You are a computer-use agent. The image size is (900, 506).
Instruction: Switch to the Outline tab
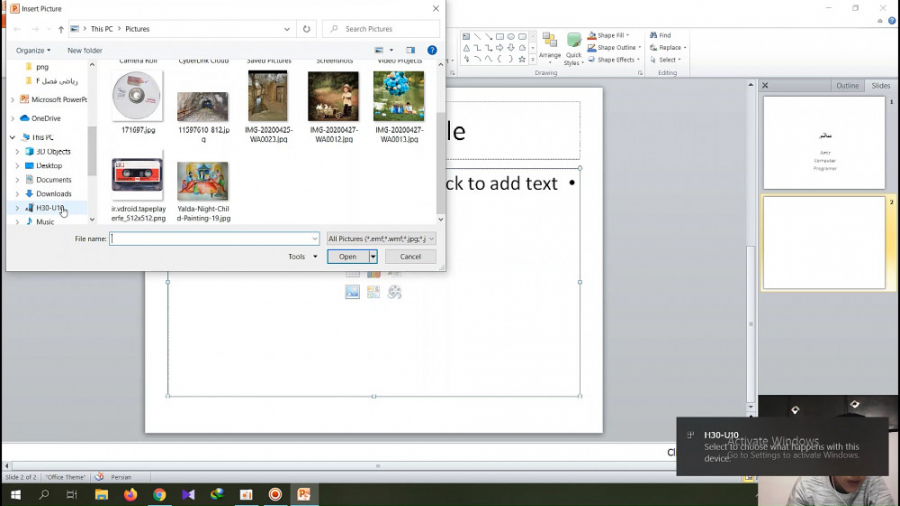(x=847, y=86)
